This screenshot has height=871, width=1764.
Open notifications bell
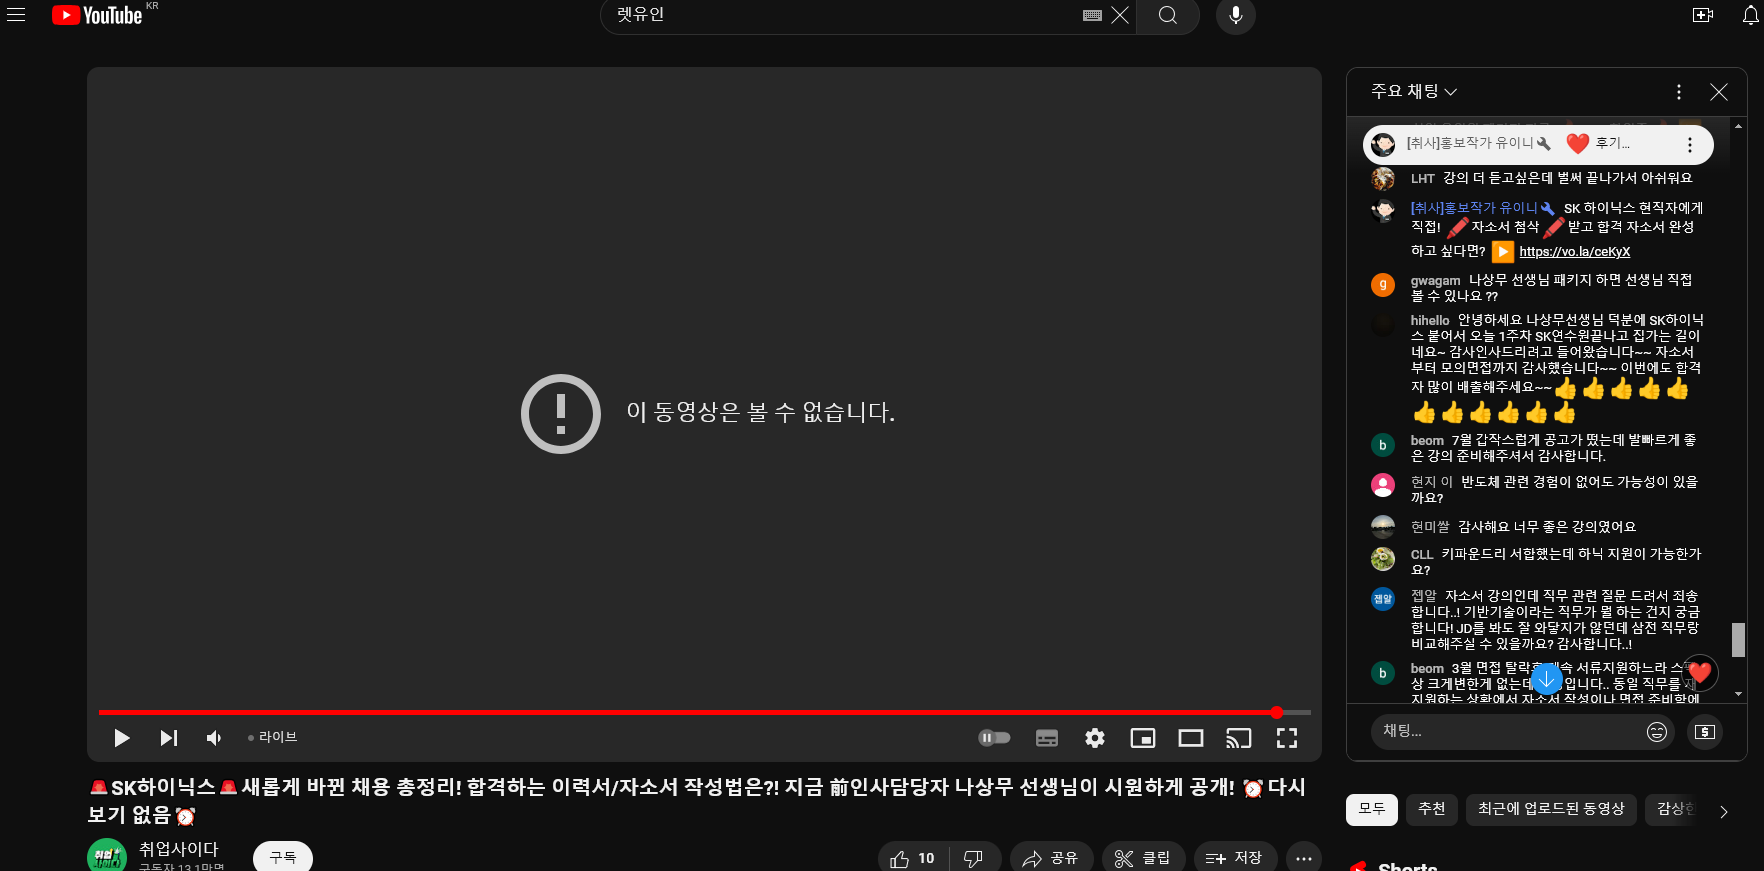point(1751,15)
